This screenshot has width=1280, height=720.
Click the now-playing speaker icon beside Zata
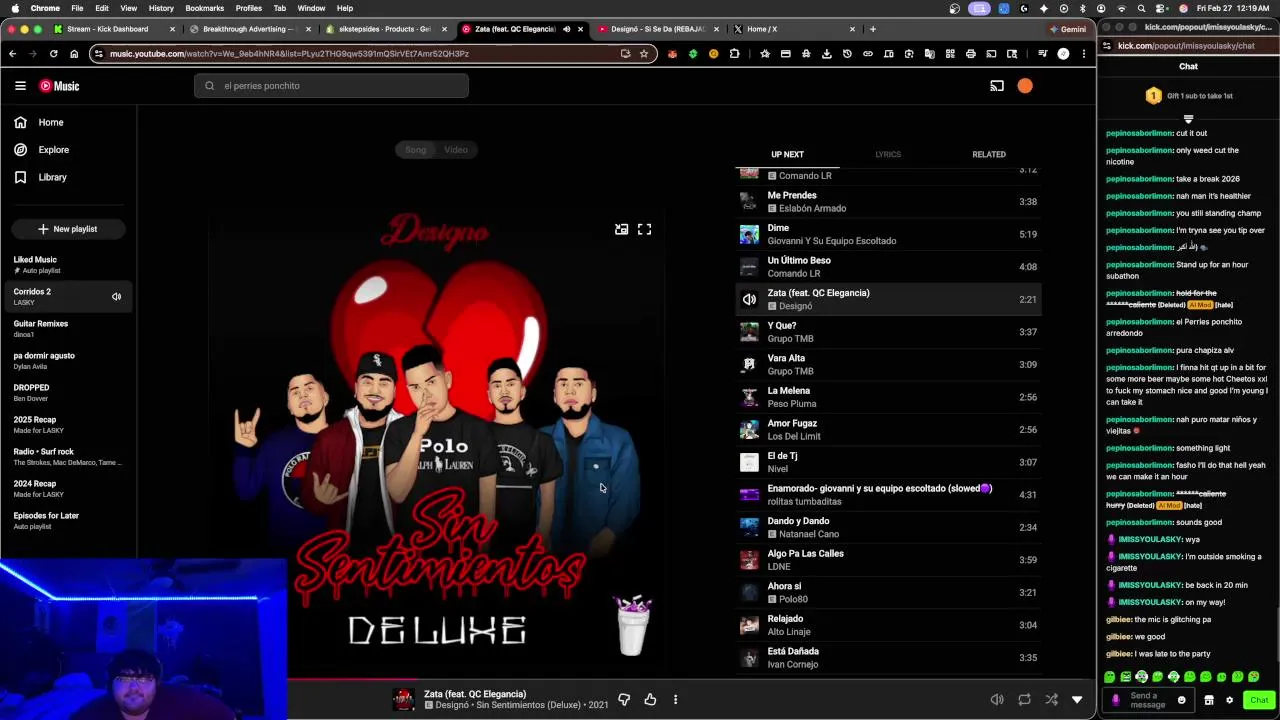pos(749,299)
